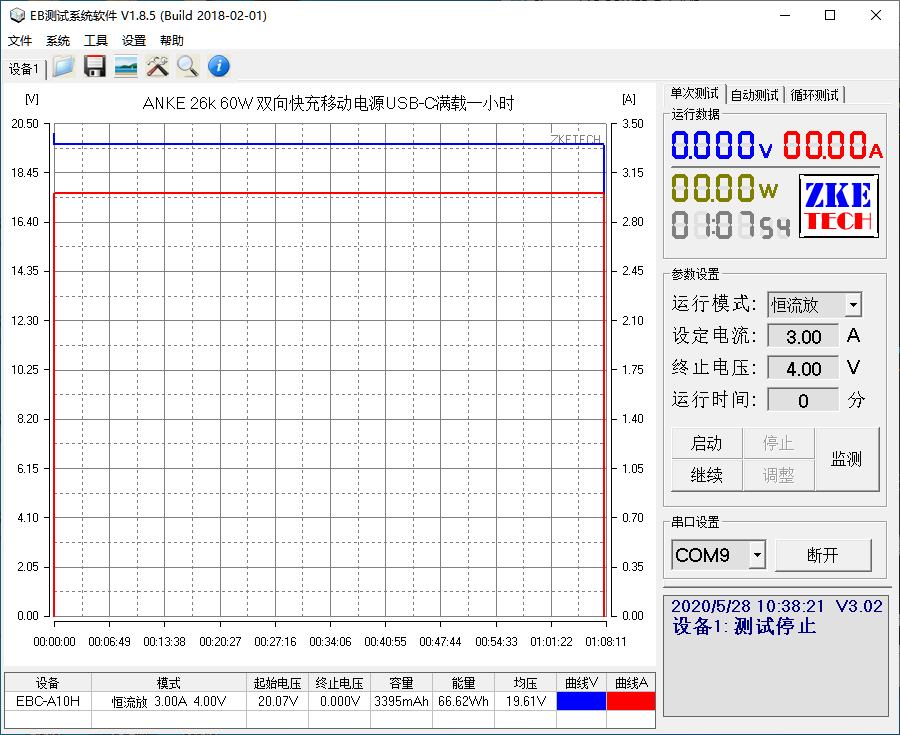This screenshot has height=735, width=900.
Task: Click the 终止电压 field showing 4.00
Action: 803,368
